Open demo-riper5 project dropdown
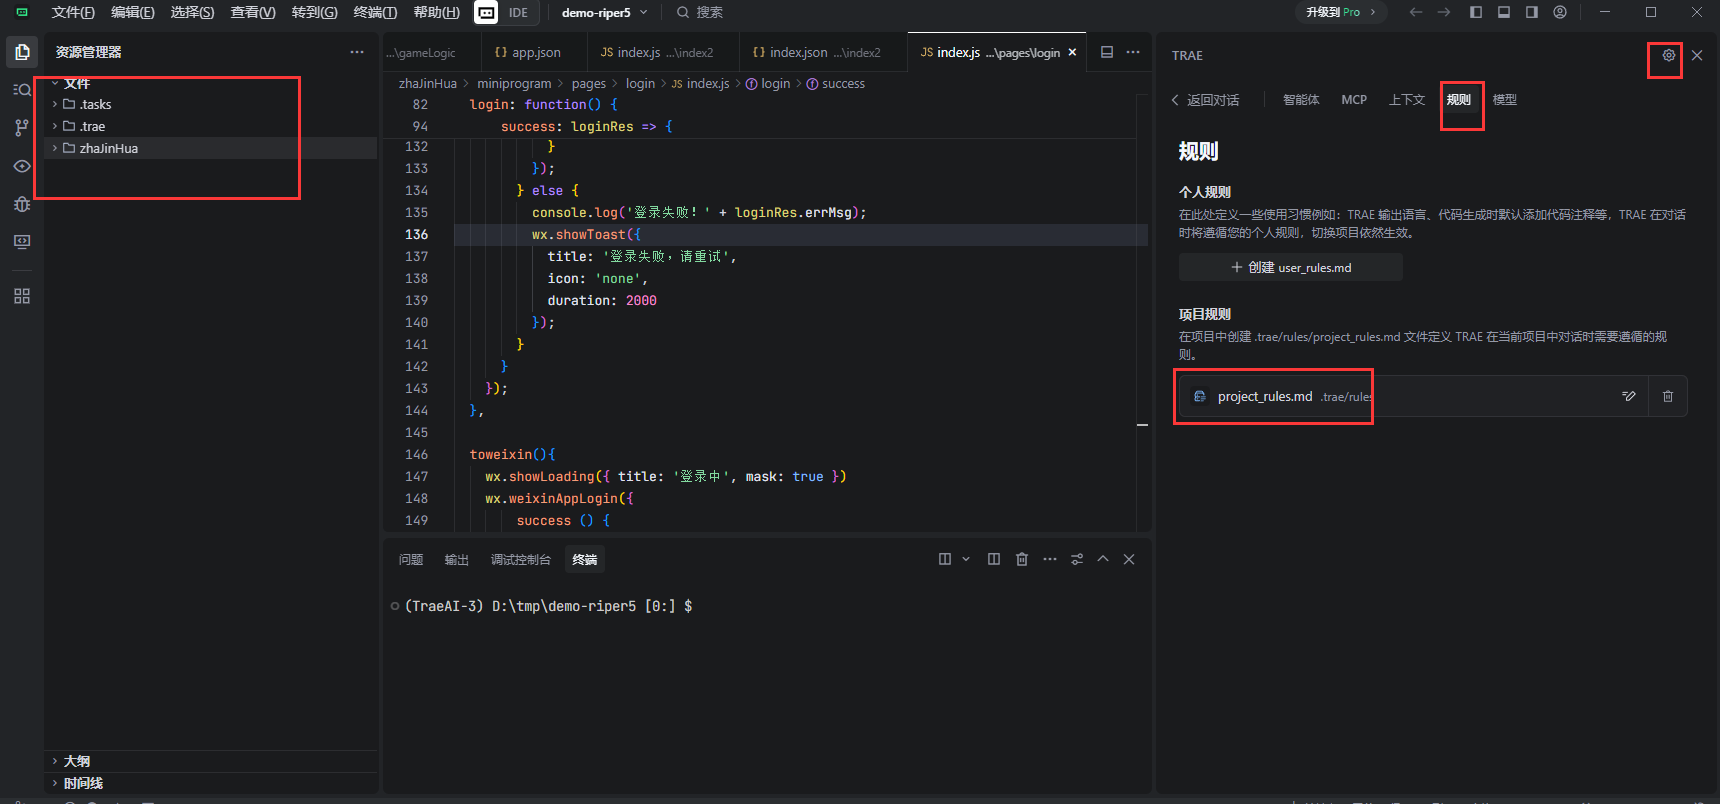Screen dimensions: 1720x804 [x=604, y=12]
